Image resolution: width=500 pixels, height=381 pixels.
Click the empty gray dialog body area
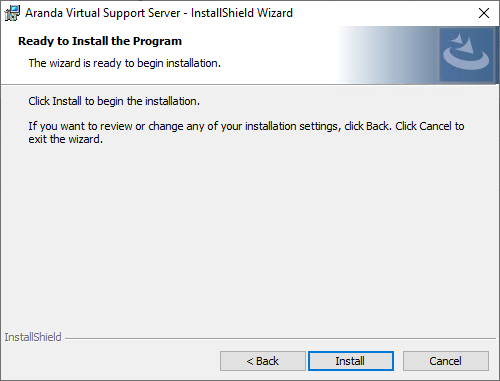pos(250,233)
